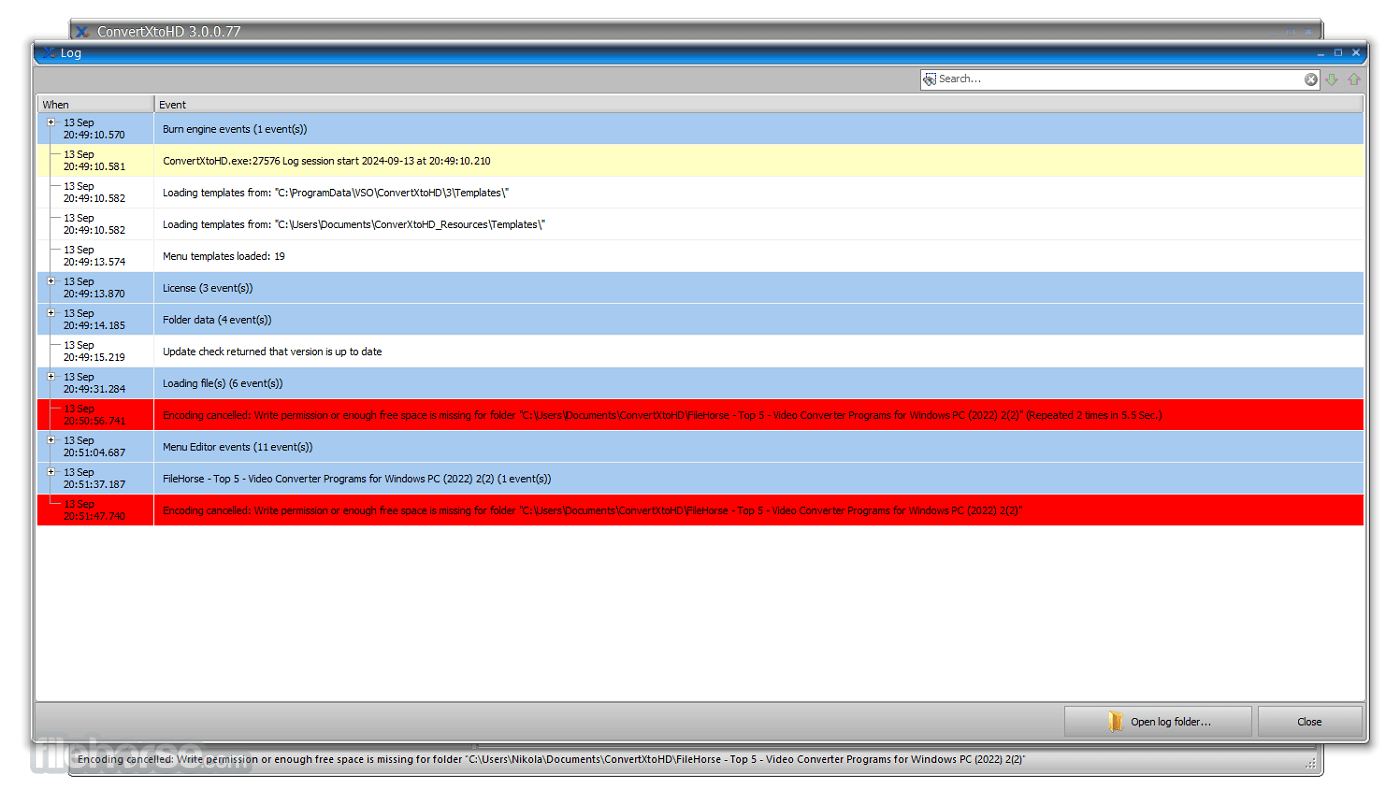Click timestamp 20:49:10.581 in the When column
The image size is (1400, 804).
tap(94, 167)
